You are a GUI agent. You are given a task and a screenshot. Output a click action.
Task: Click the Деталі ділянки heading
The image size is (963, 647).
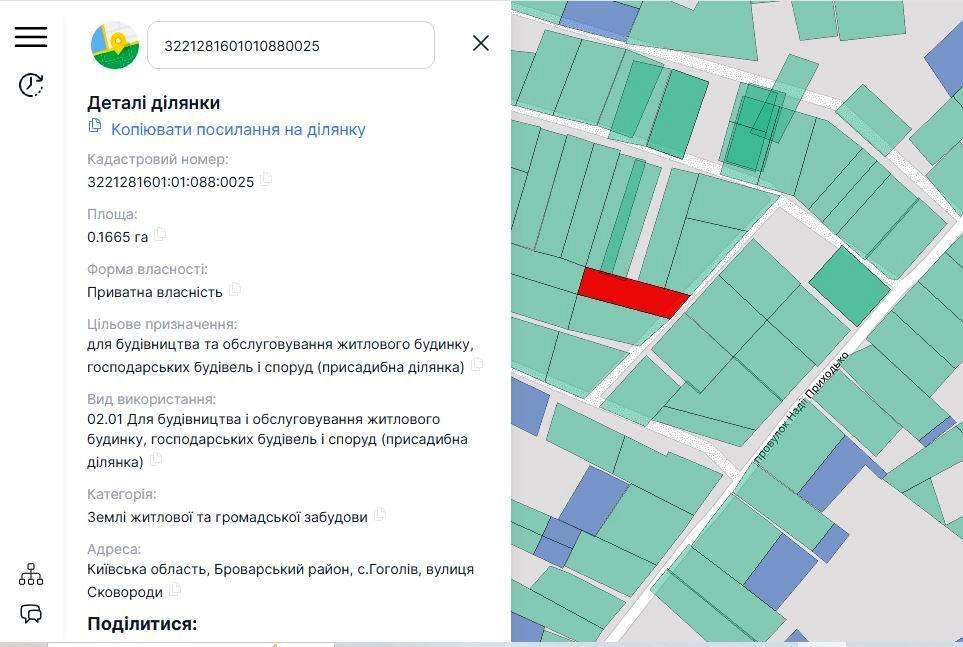click(154, 103)
